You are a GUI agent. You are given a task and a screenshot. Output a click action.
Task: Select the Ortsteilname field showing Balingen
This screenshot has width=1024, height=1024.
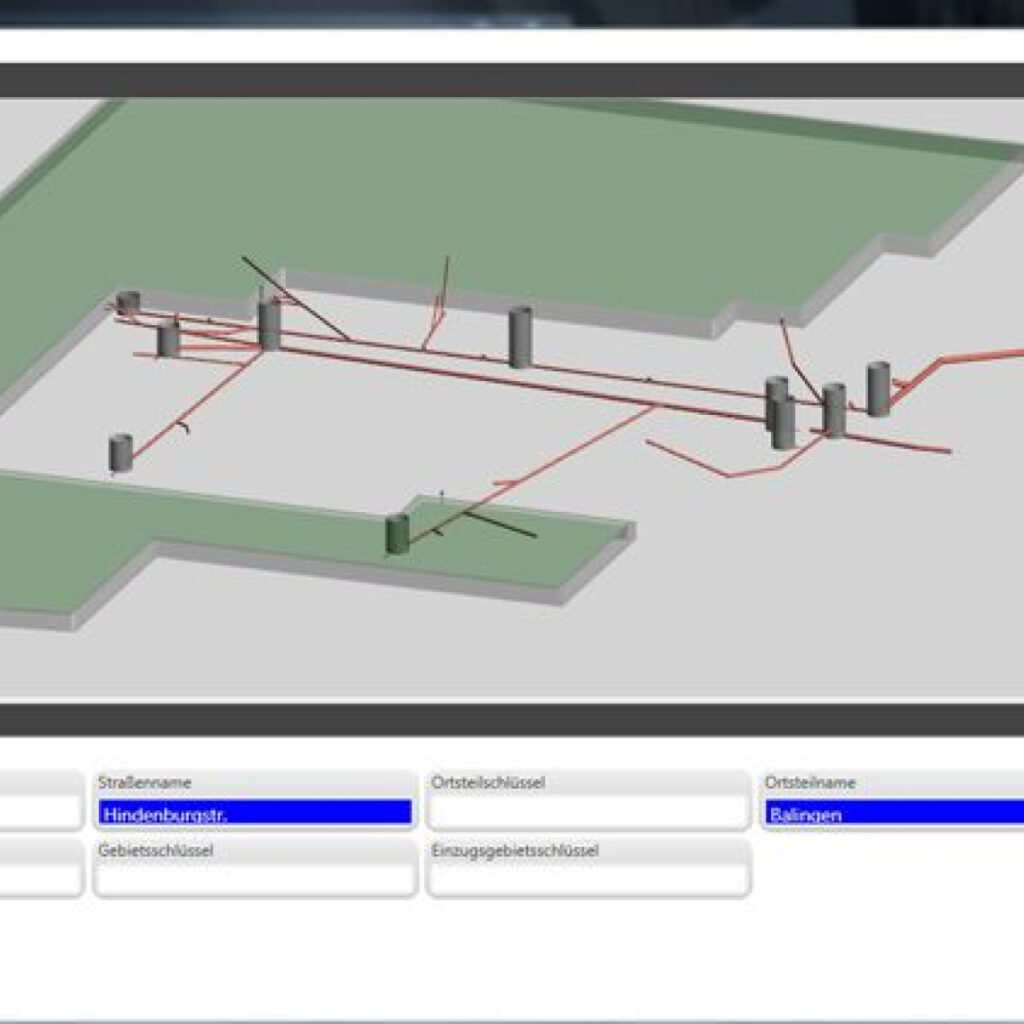(x=893, y=813)
